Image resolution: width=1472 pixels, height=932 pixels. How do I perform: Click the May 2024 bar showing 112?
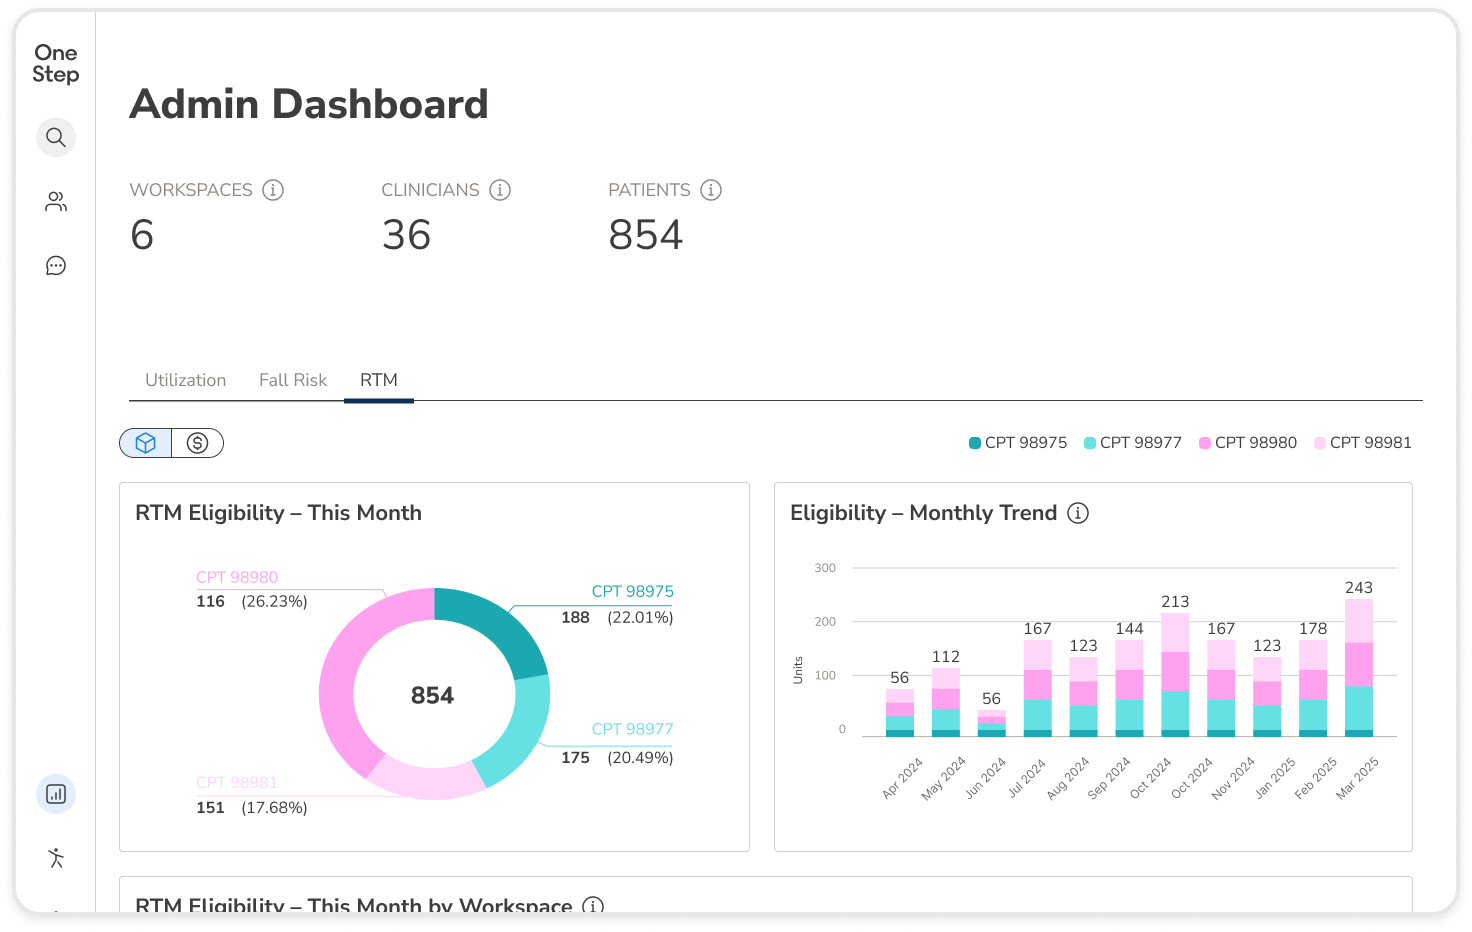[x=946, y=703]
